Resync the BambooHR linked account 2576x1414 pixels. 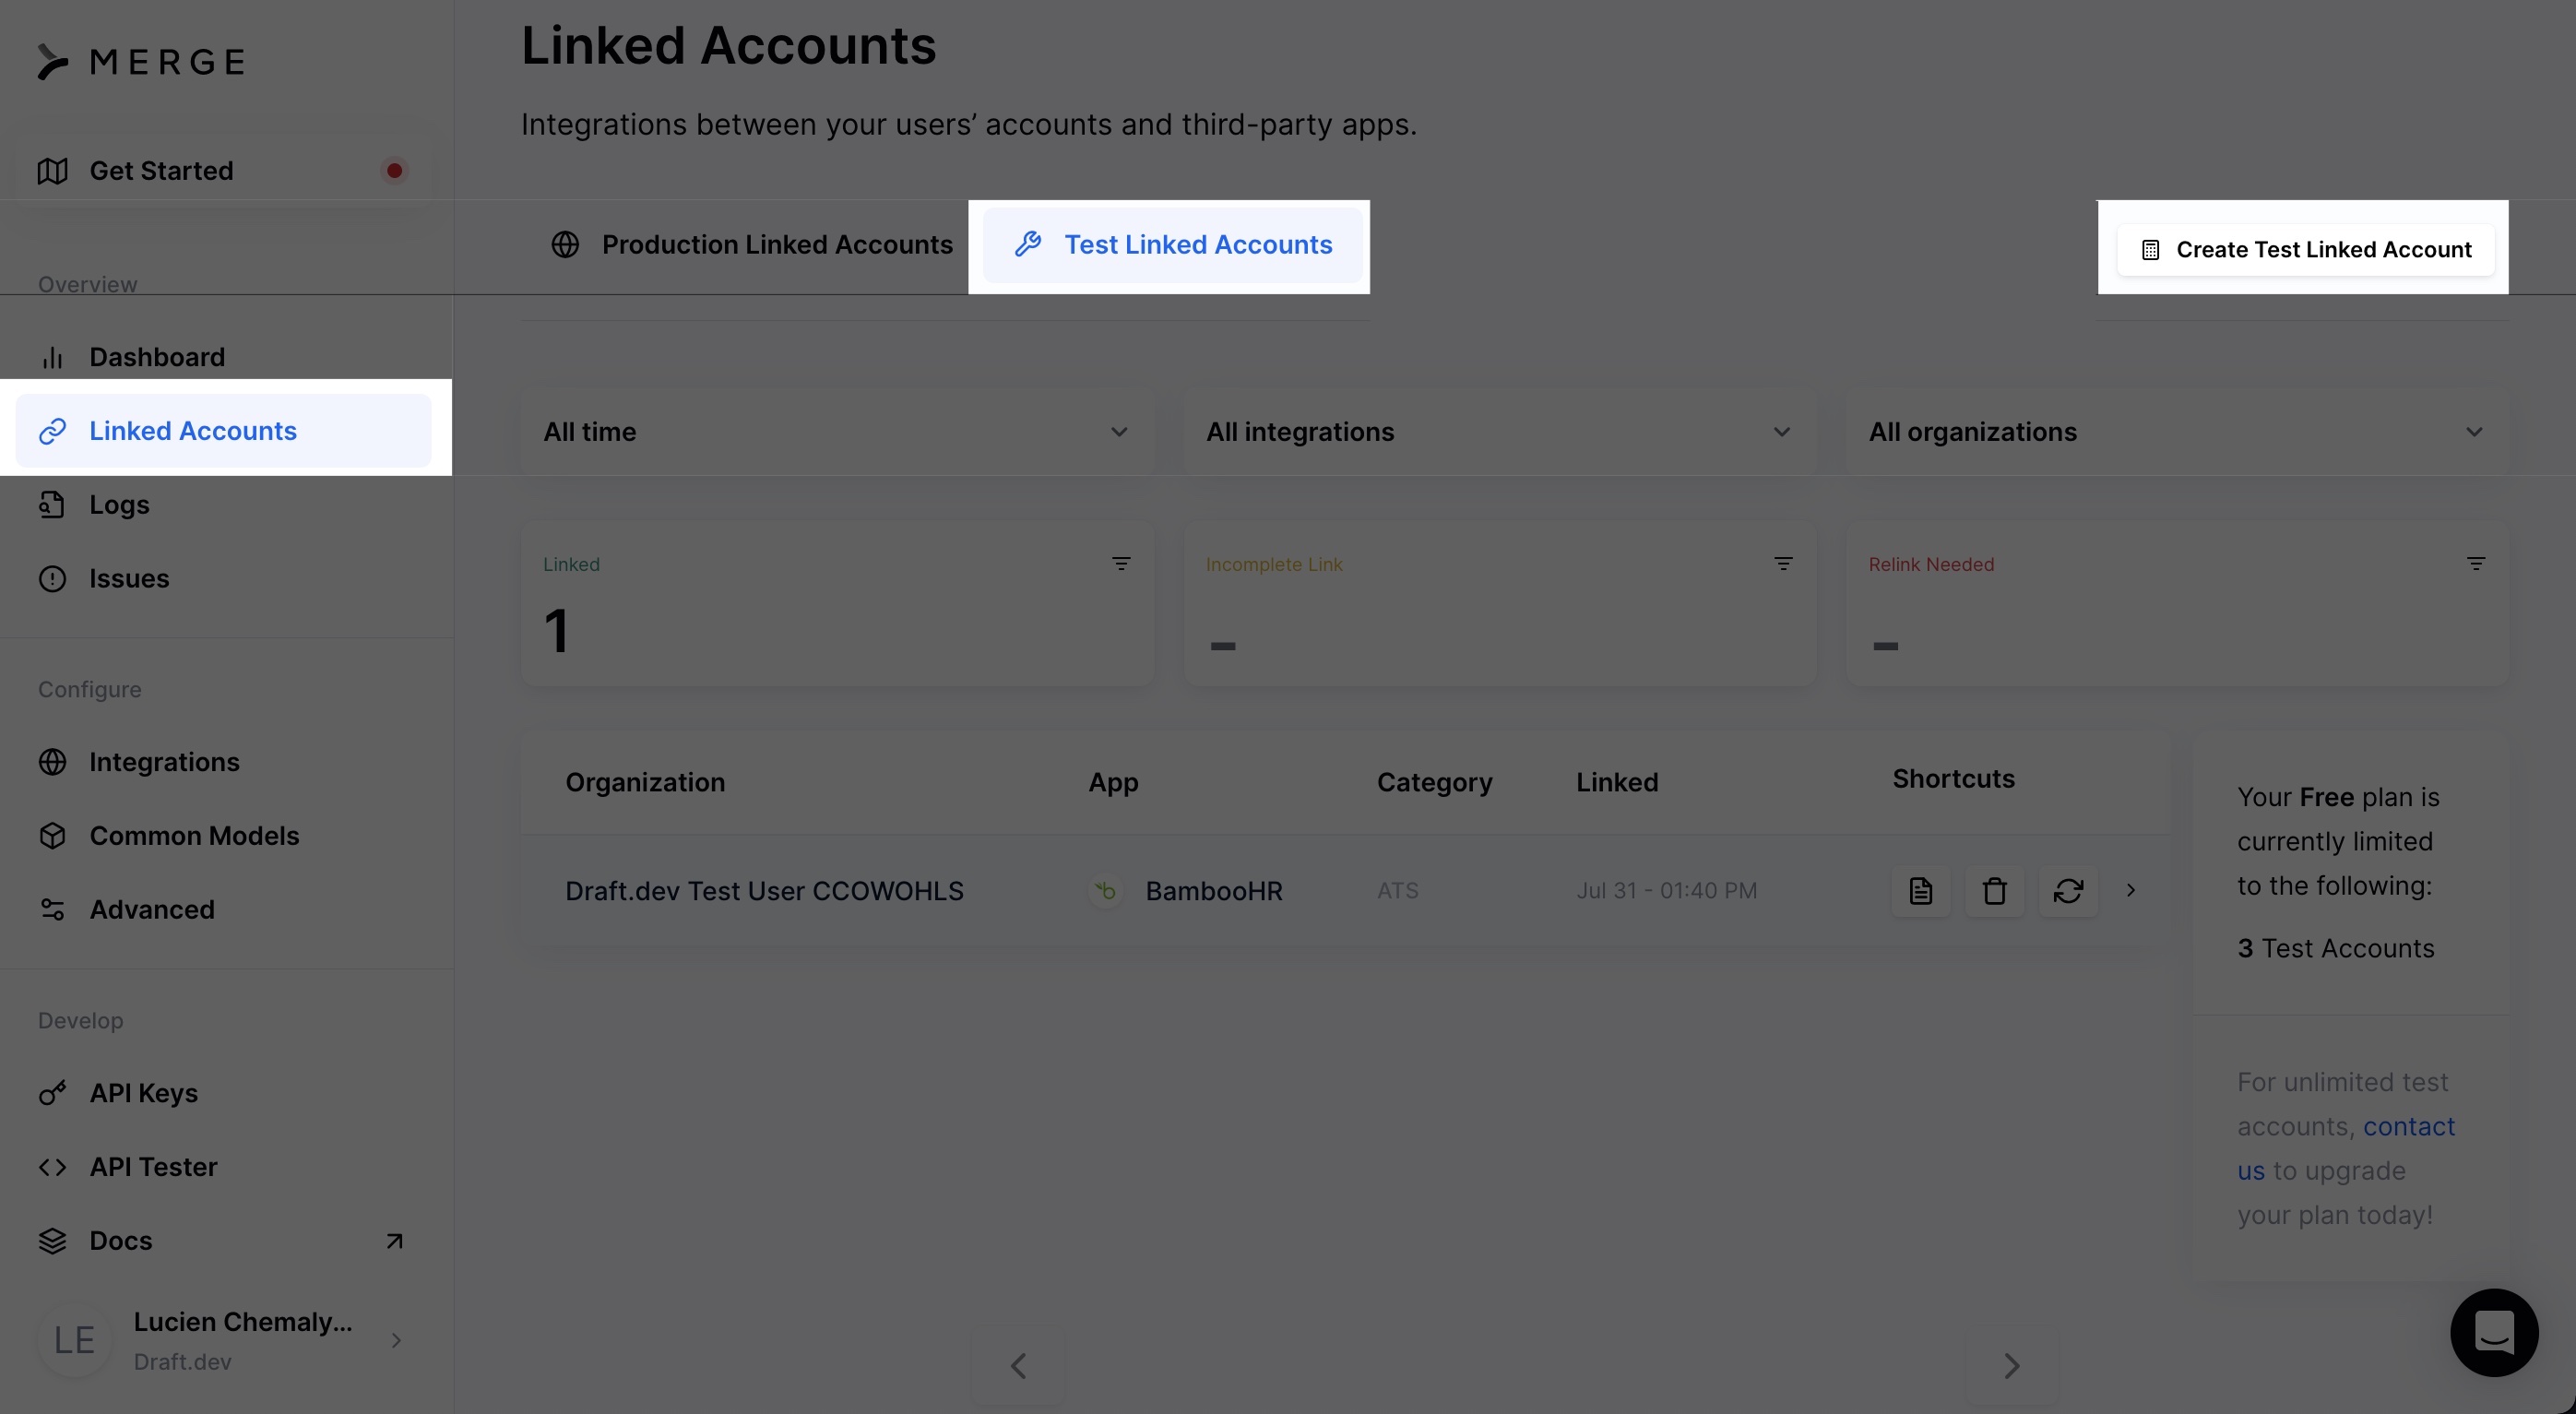[x=2069, y=891]
